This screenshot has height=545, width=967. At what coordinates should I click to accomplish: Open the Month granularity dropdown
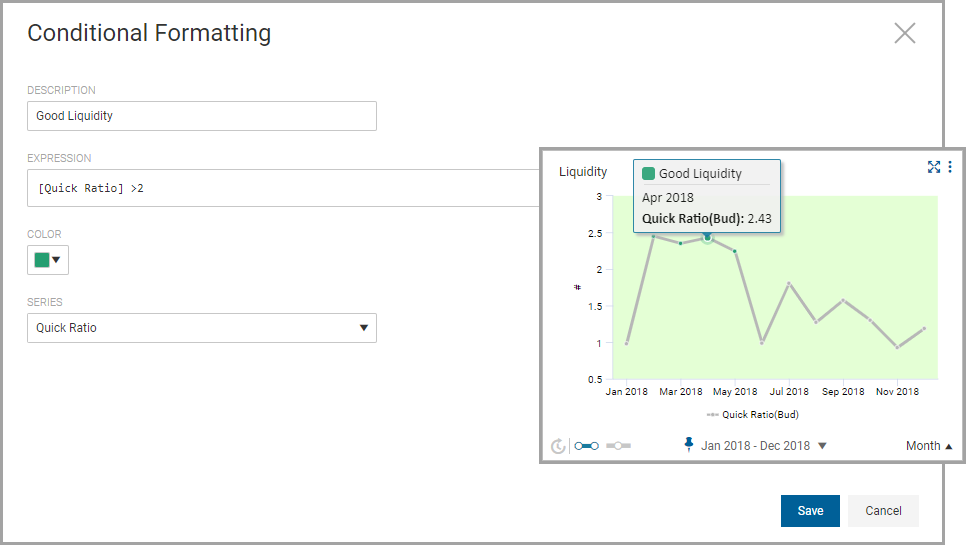(x=929, y=446)
